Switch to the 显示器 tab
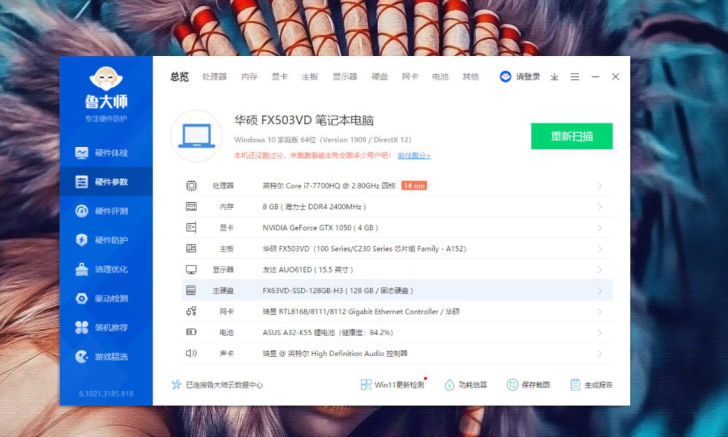The image size is (728, 437). [345, 77]
